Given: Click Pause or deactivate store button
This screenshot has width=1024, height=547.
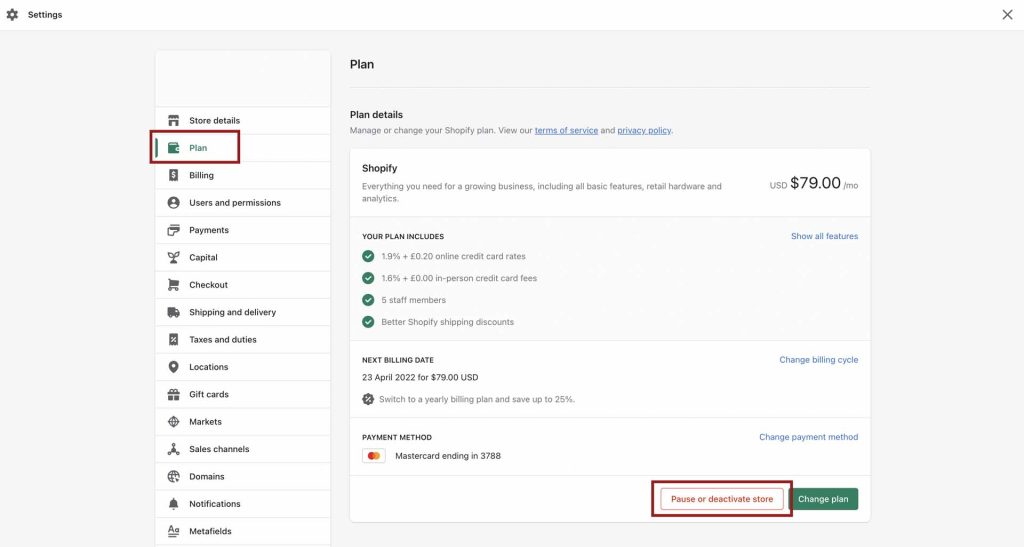Looking at the screenshot, I should point(722,499).
